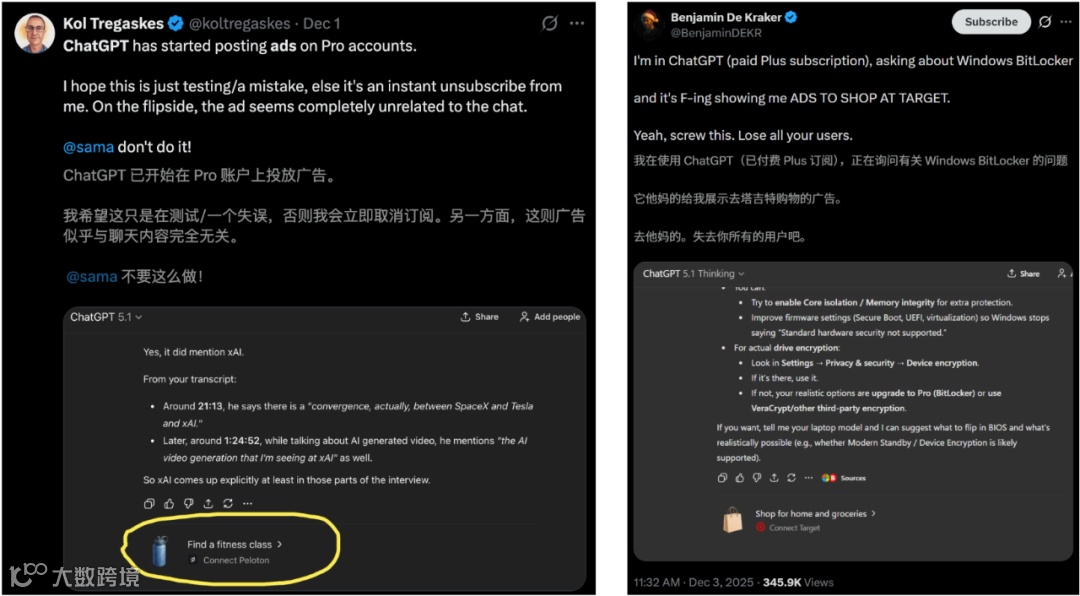Open more options beside Subscribe button
1080x596 pixels.
click(x=1066, y=22)
